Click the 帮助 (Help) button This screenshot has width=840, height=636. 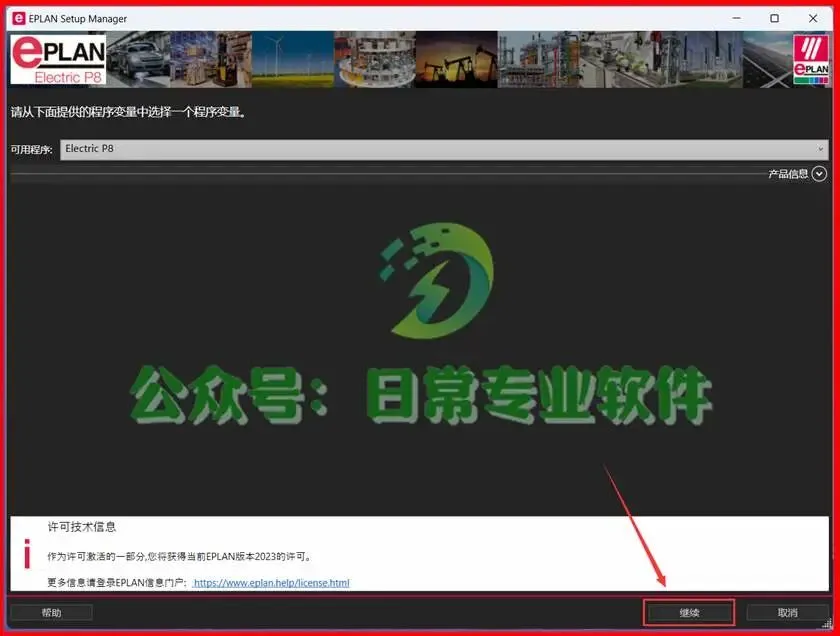[51, 612]
